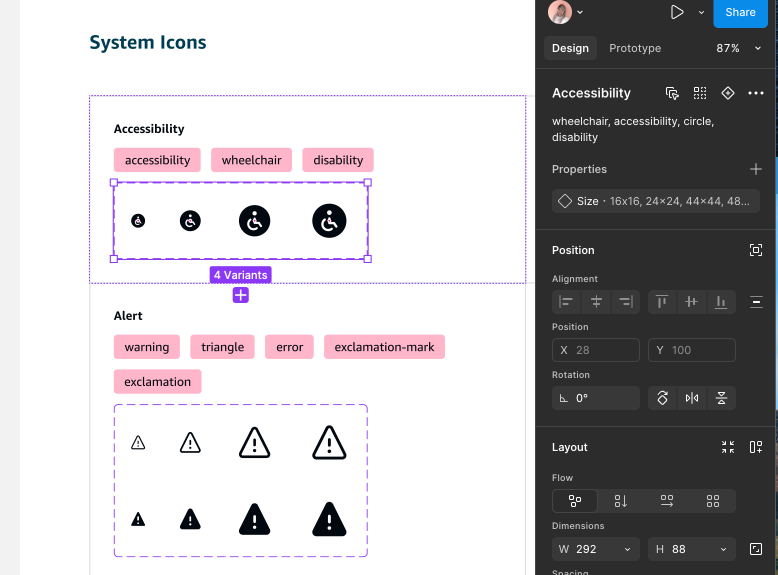Align right using alignment icon
The image size is (778, 575).
[x=626, y=302]
